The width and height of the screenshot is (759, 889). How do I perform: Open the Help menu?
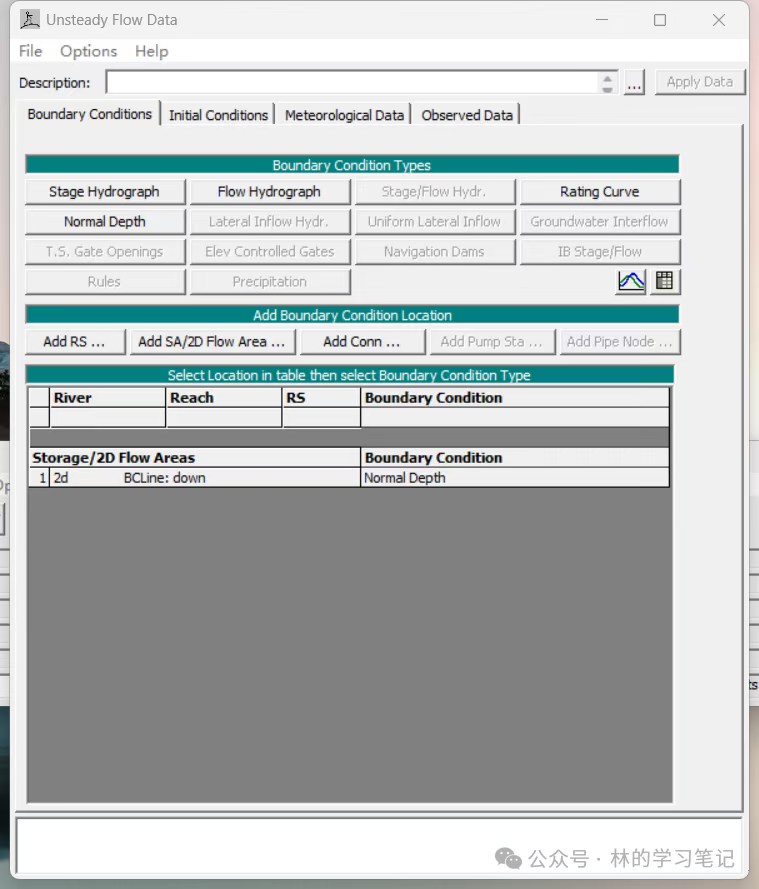[151, 51]
